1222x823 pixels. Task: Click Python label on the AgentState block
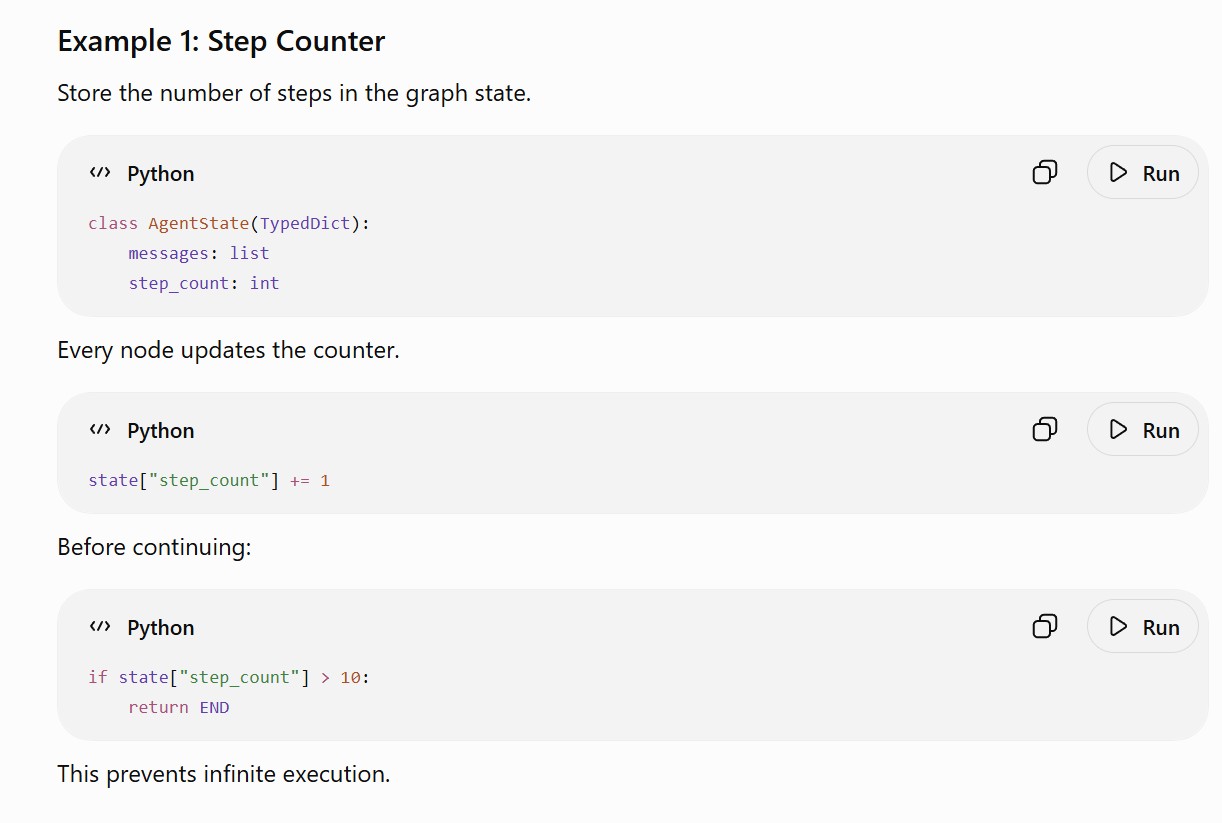click(161, 174)
